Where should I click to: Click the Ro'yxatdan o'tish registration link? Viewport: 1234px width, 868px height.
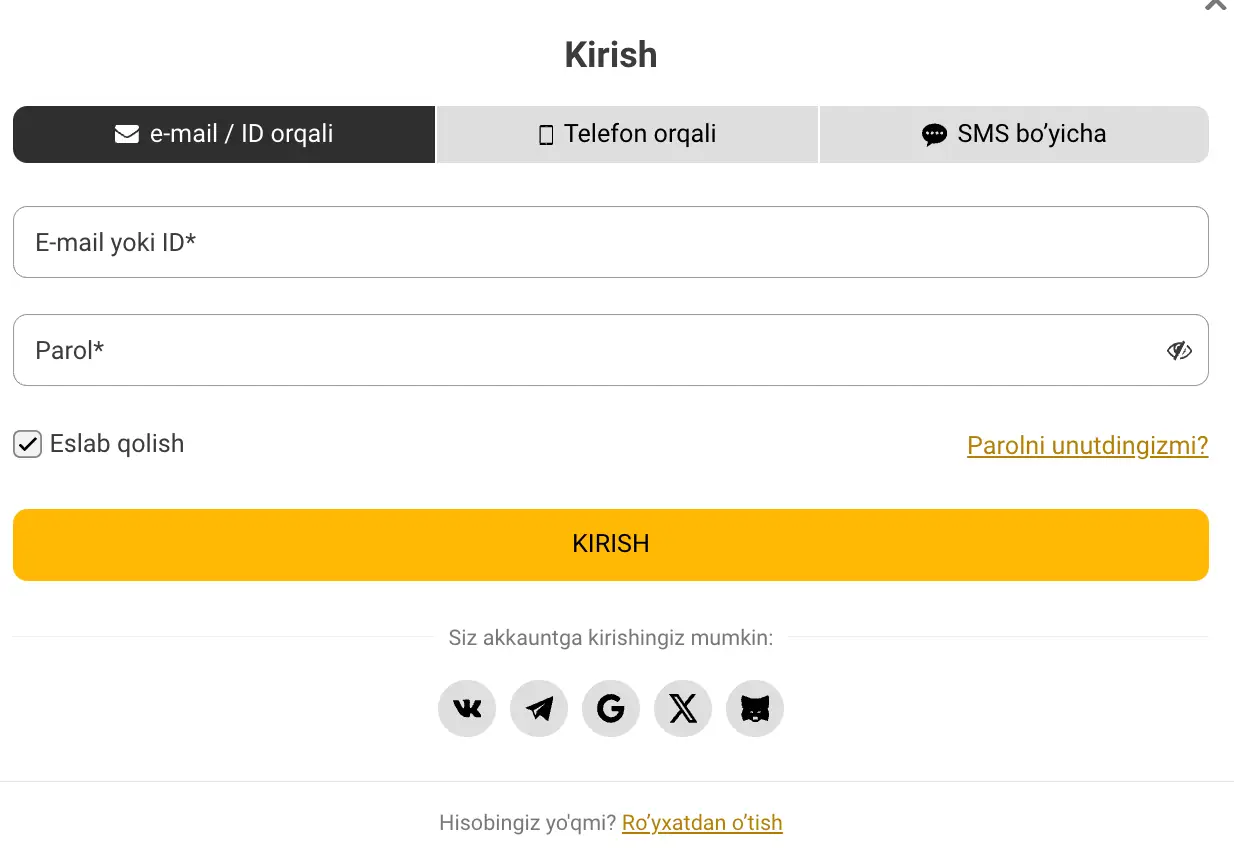[701, 822]
